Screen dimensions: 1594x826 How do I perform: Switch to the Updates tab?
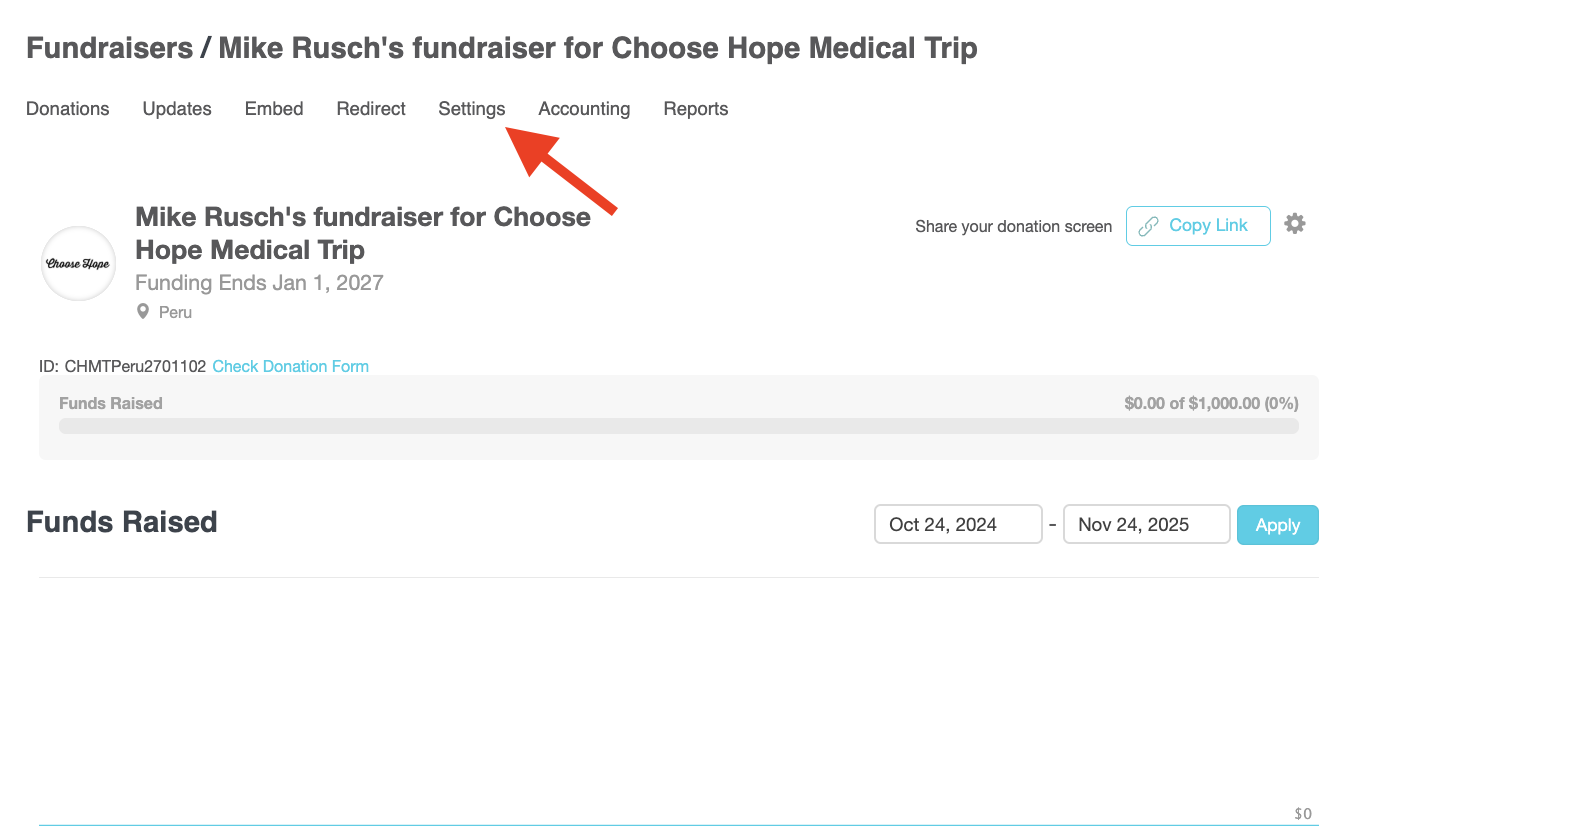[x=177, y=109]
